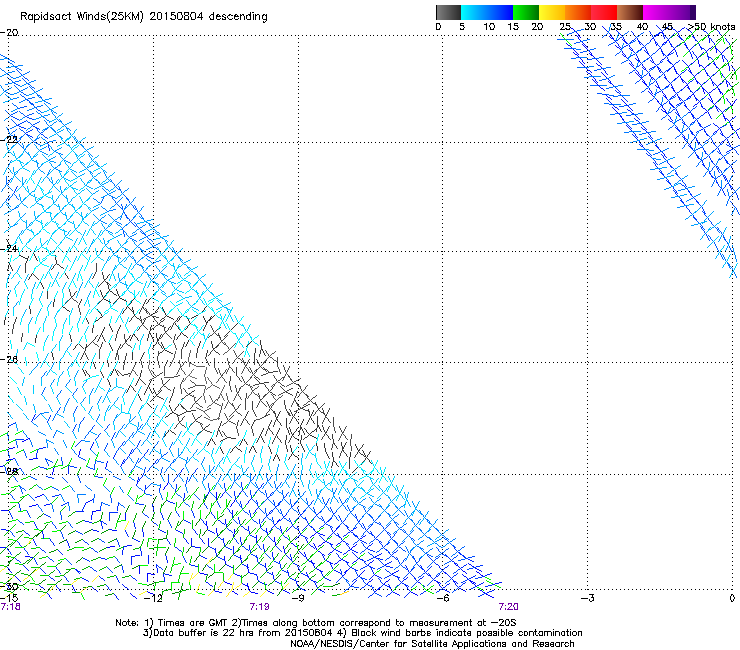Click the NOAA/NESDIS credit line
This screenshot has width=740, height=650.
click(432, 644)
